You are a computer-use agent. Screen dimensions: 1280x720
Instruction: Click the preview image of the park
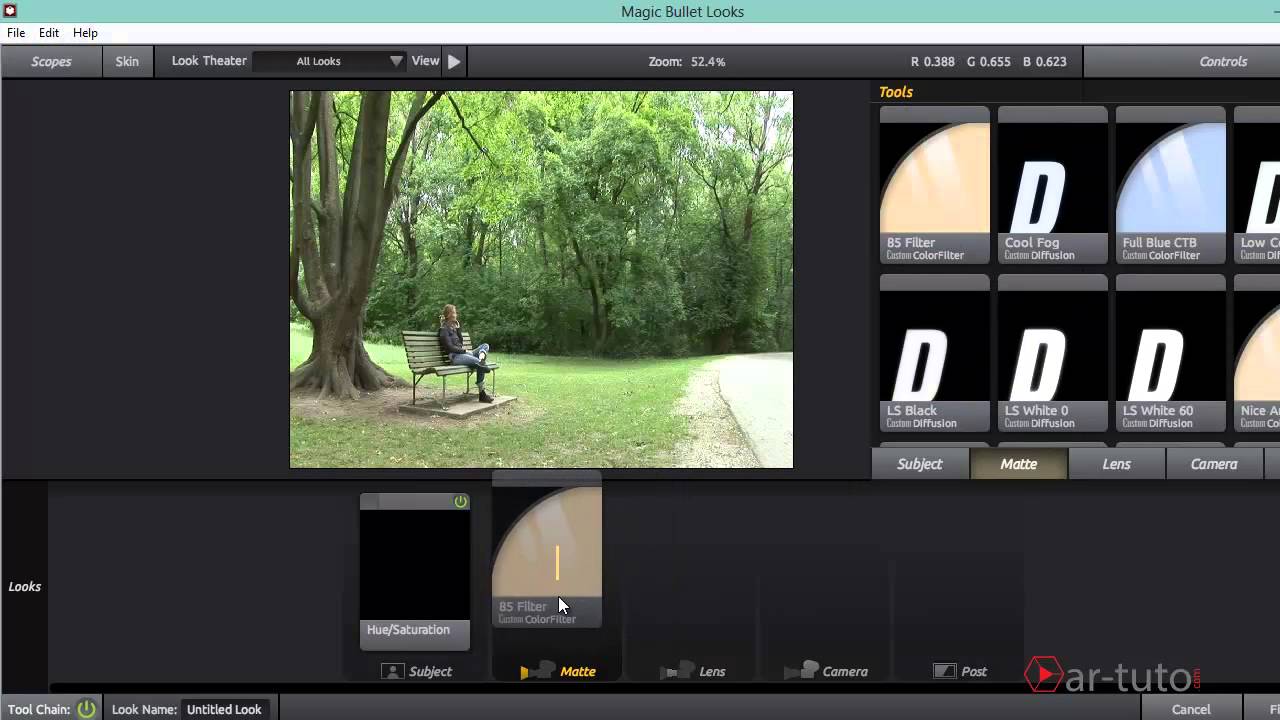(541, 279)
